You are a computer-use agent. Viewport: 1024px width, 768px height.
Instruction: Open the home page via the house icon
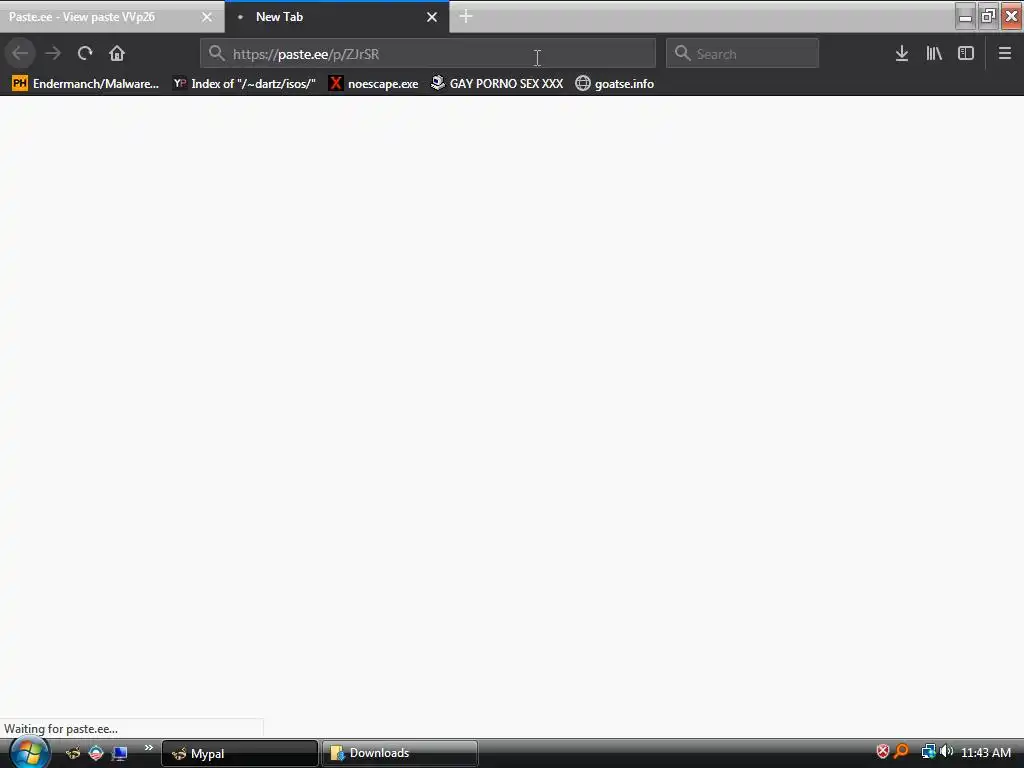click(117, 53)
